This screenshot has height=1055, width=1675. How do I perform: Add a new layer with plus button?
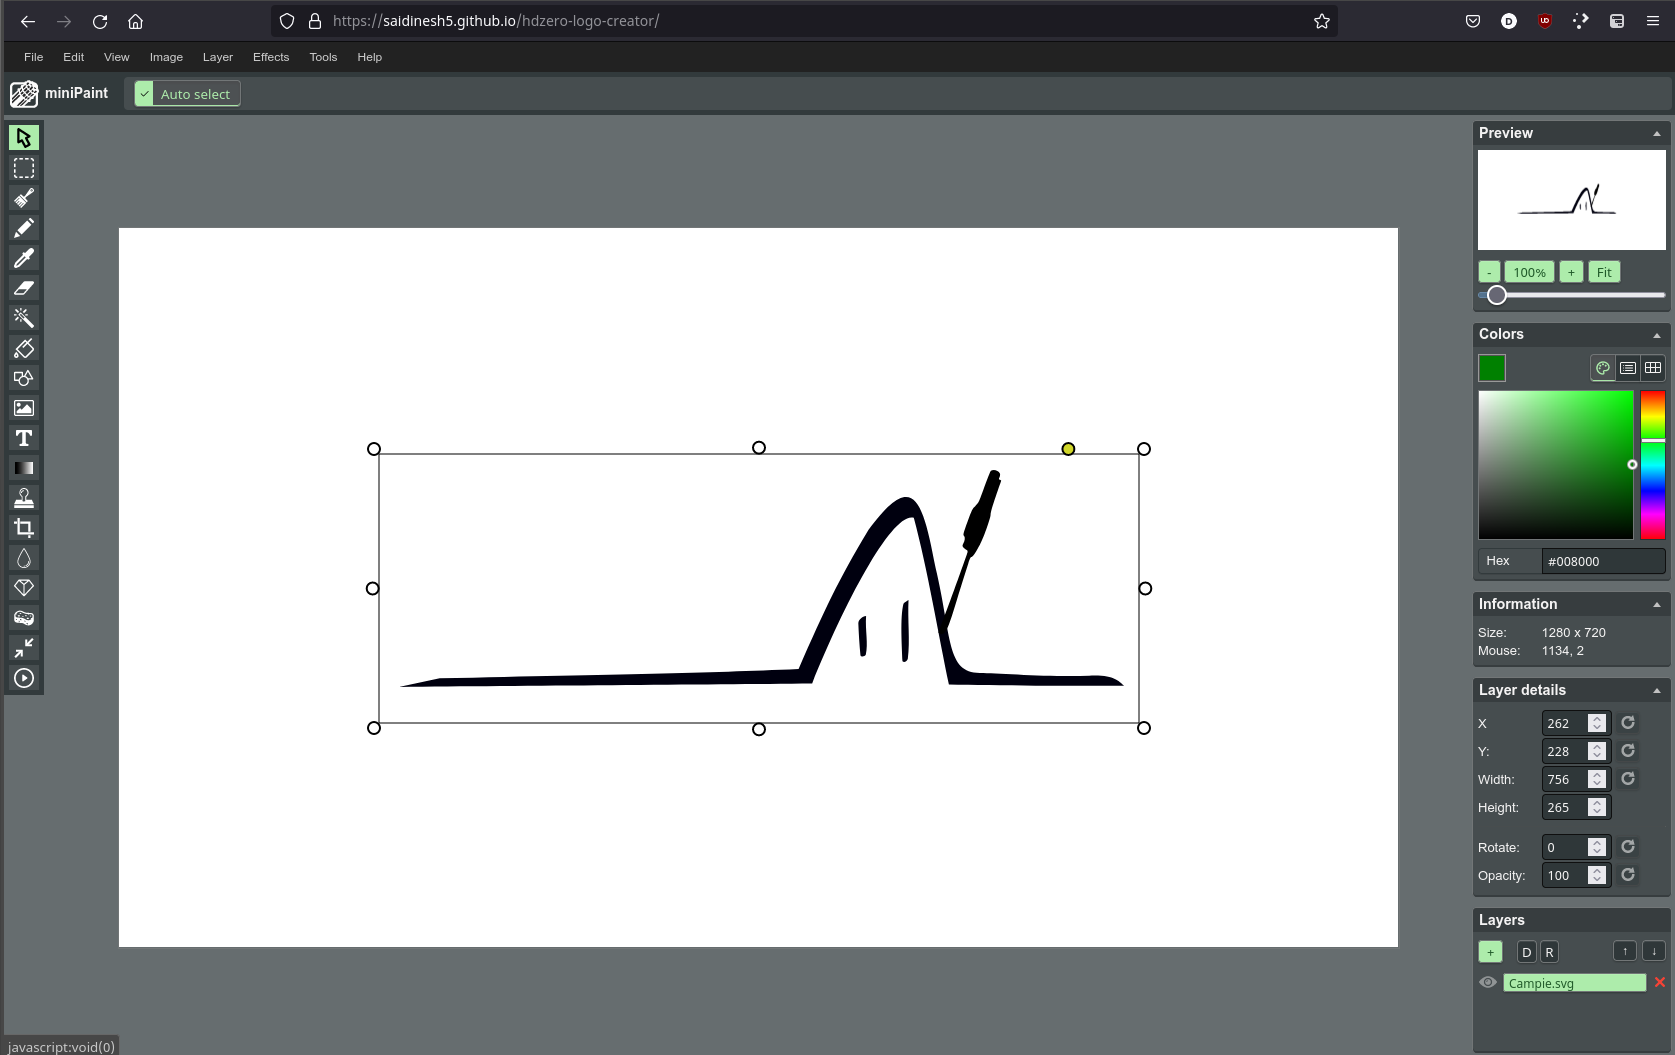pyautogui.click(x=1490, y=952)
